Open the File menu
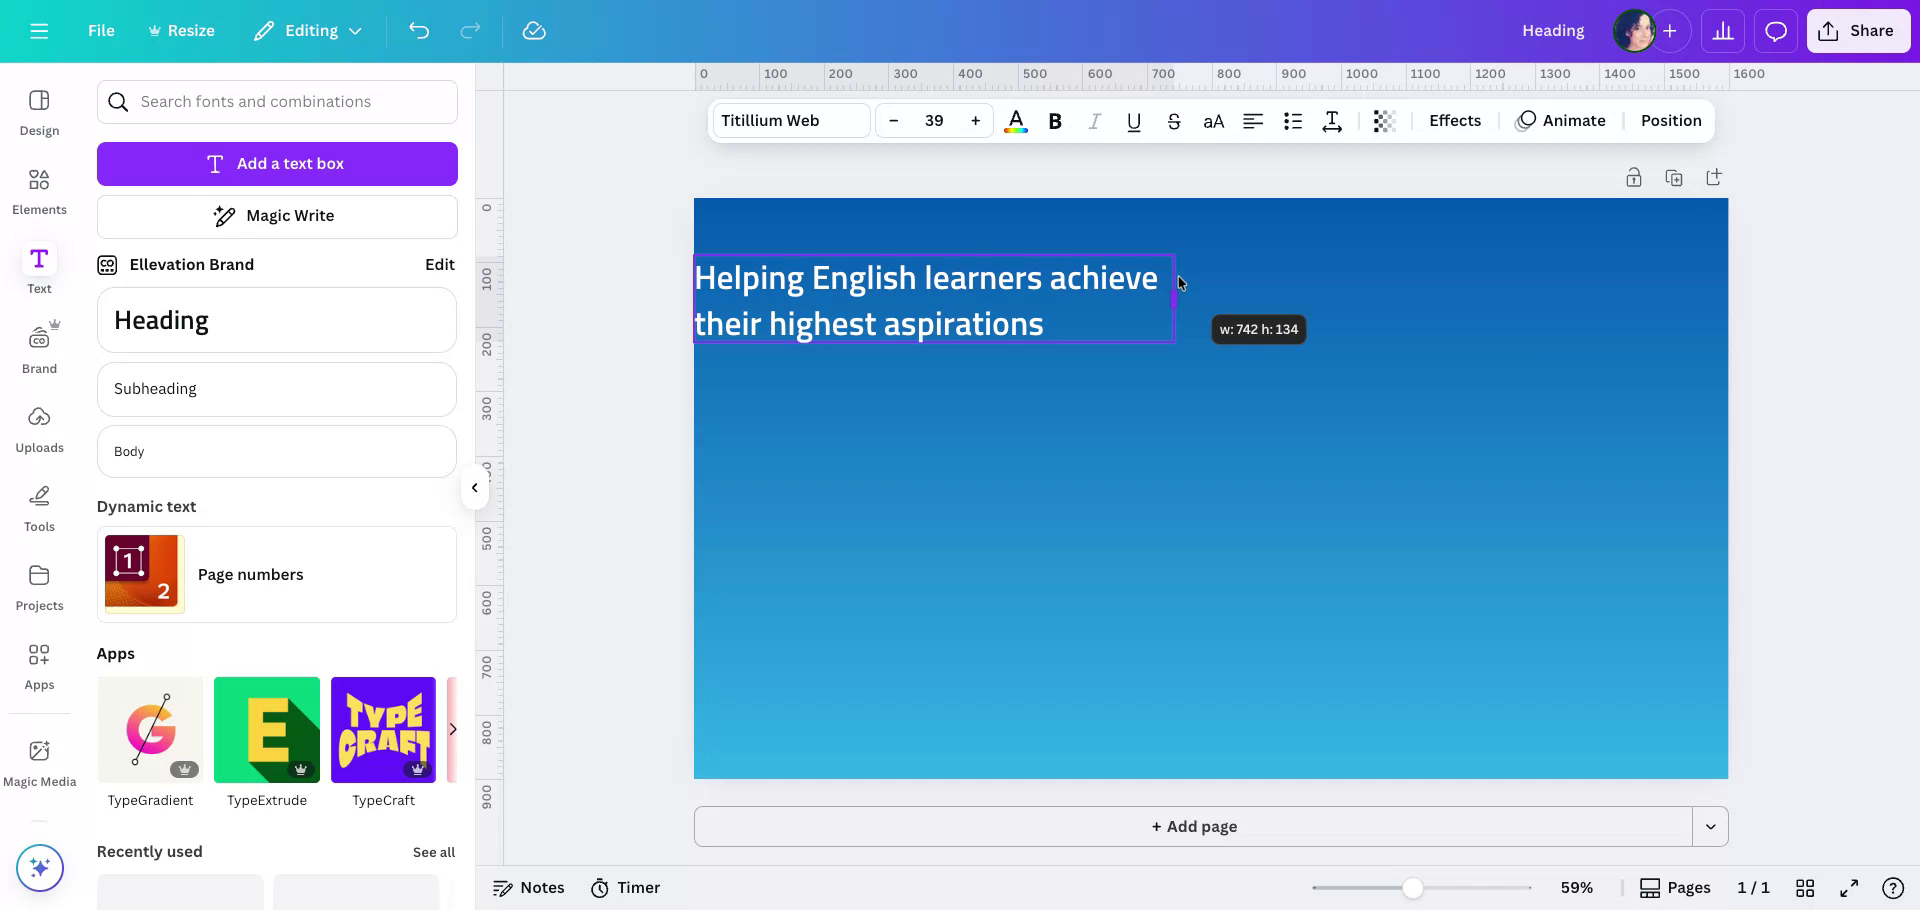Image resolution: width=1920 pixels, height=910 pixels. tap(100, 30)
